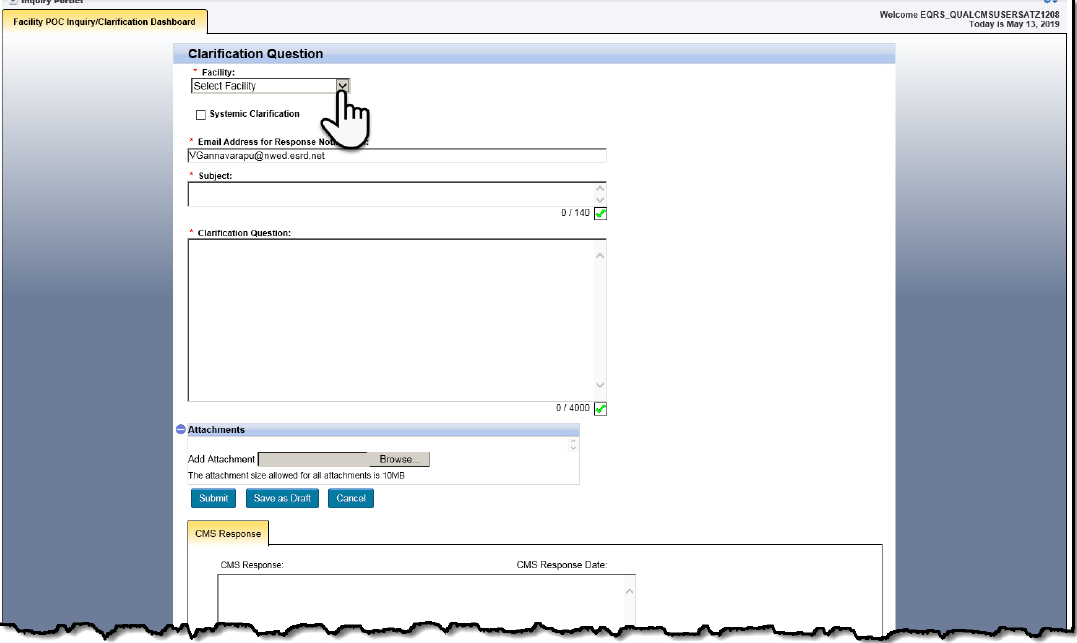Image resolution: width=1077 pixels, height=643 pixels.
Task: Open Facility POC Inquiry/Clarification Dashboard tab
Action: [x=104, y=22]
